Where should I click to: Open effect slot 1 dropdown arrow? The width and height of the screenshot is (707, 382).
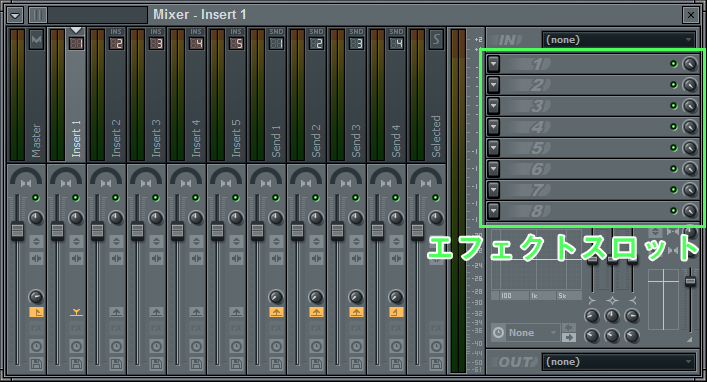(x=494, y=64)
